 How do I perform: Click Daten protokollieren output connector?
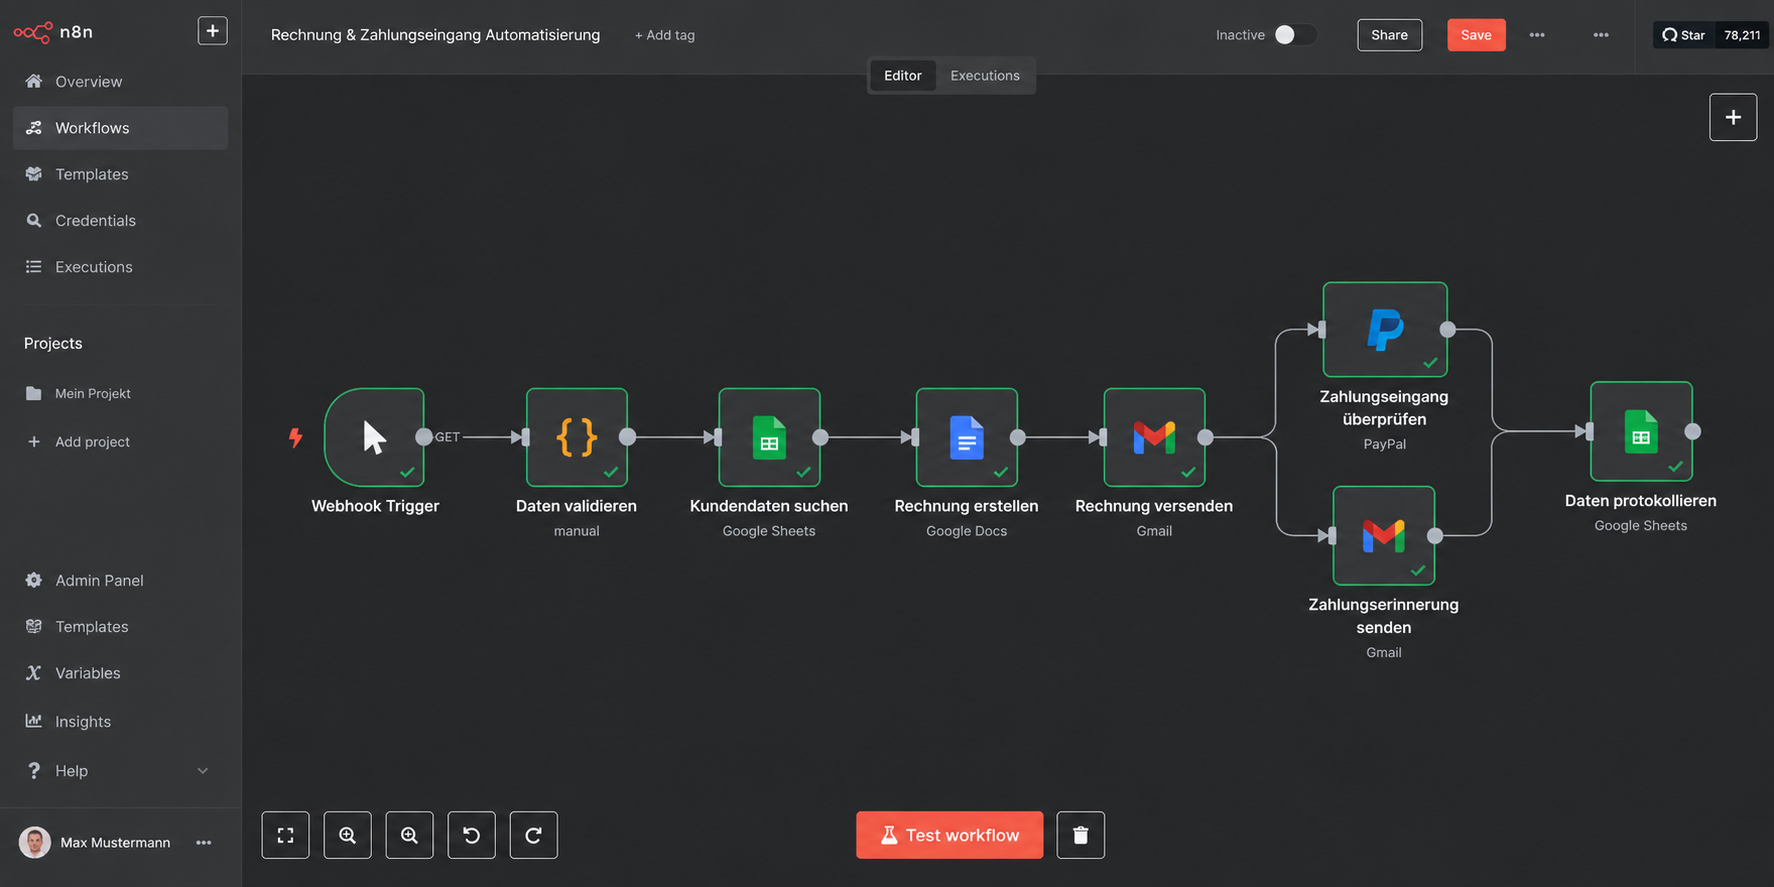(x=1693, y=432)
